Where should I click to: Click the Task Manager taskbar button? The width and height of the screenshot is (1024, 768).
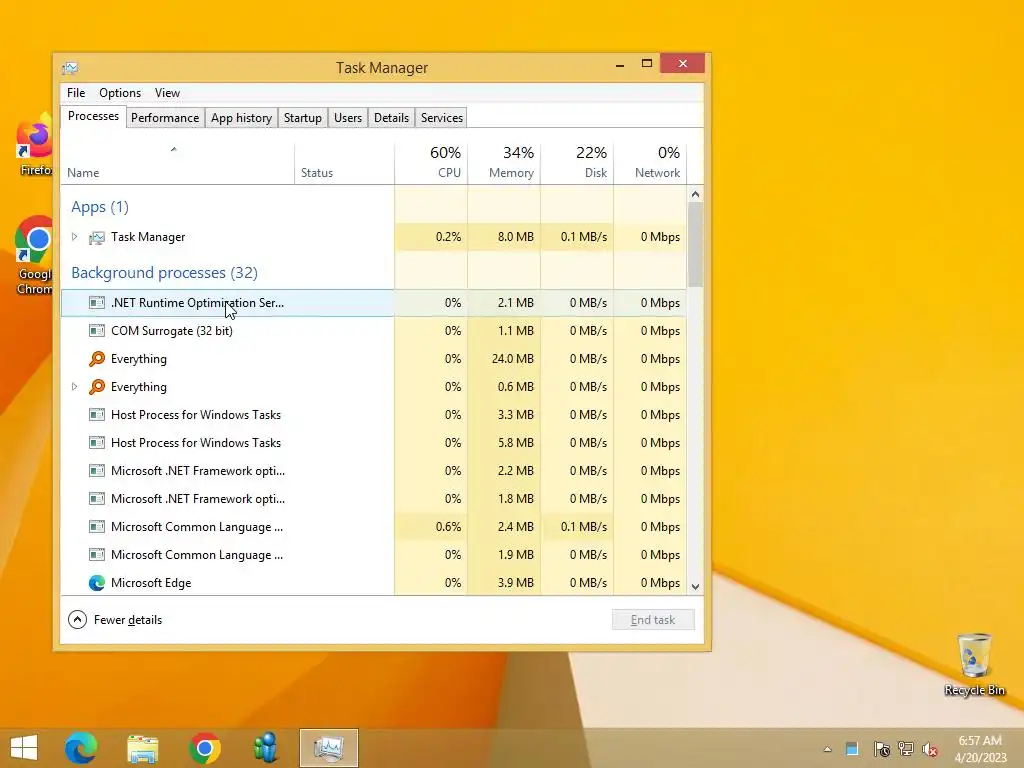click(328, 748)
